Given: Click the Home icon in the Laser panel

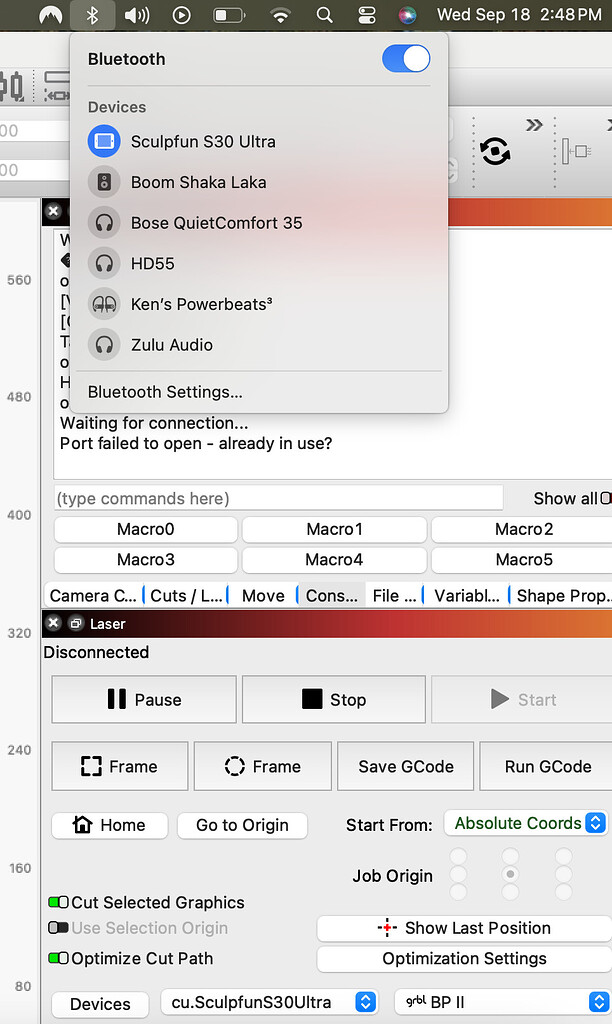Looking at the screenshot, I should tap(83, 825).
